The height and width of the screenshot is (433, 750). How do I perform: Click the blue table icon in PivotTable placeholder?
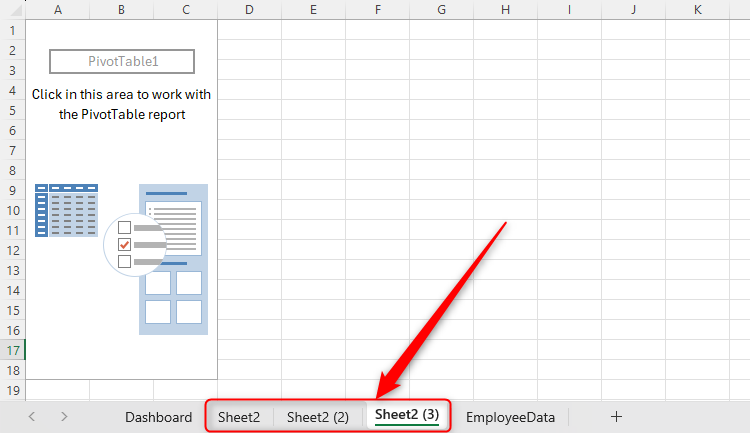pyautogui.click(x=66, y=210)
